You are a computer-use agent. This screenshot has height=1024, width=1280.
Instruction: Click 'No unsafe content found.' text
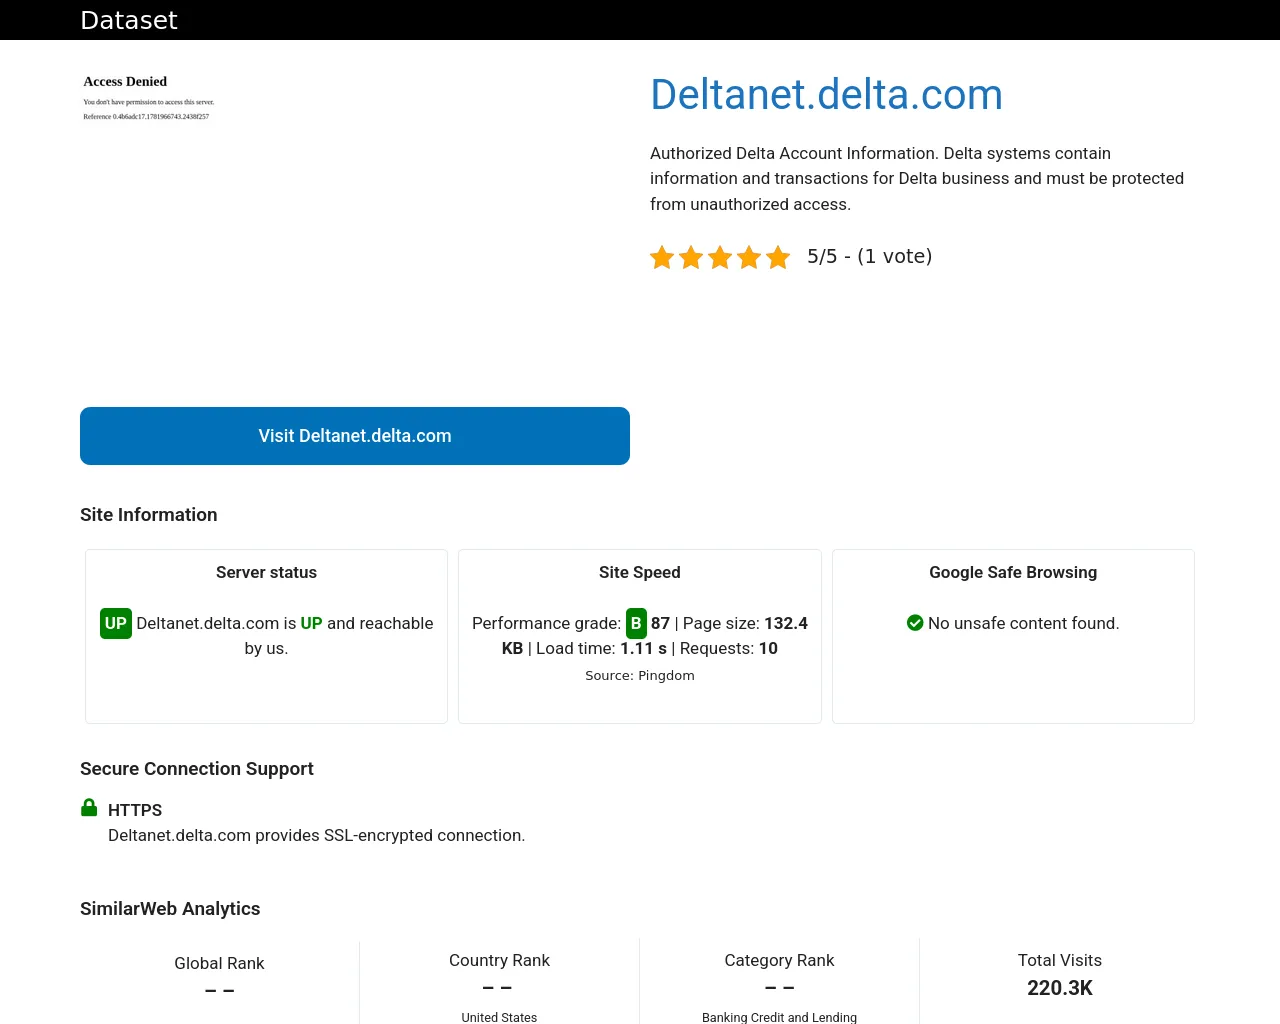[1024, 624]
